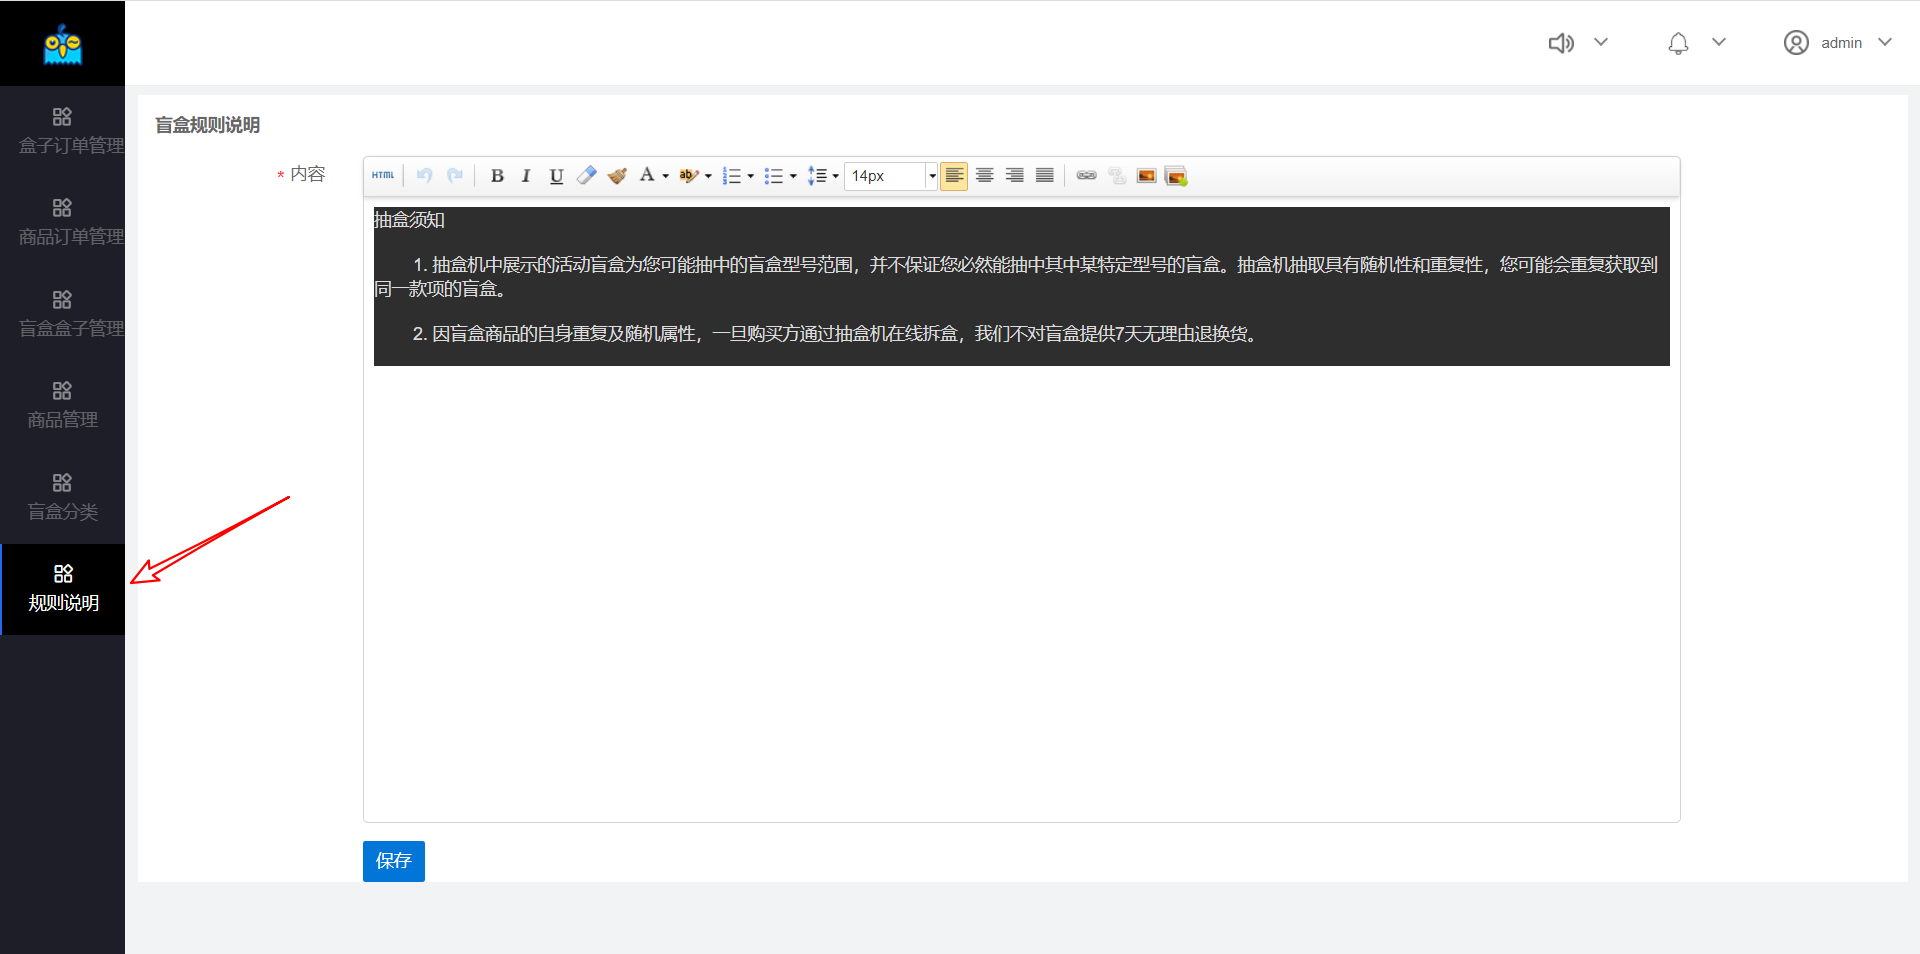This screenshot has height=954, width=1920.
Task: Click the admin username
Action: point(1841,43)
